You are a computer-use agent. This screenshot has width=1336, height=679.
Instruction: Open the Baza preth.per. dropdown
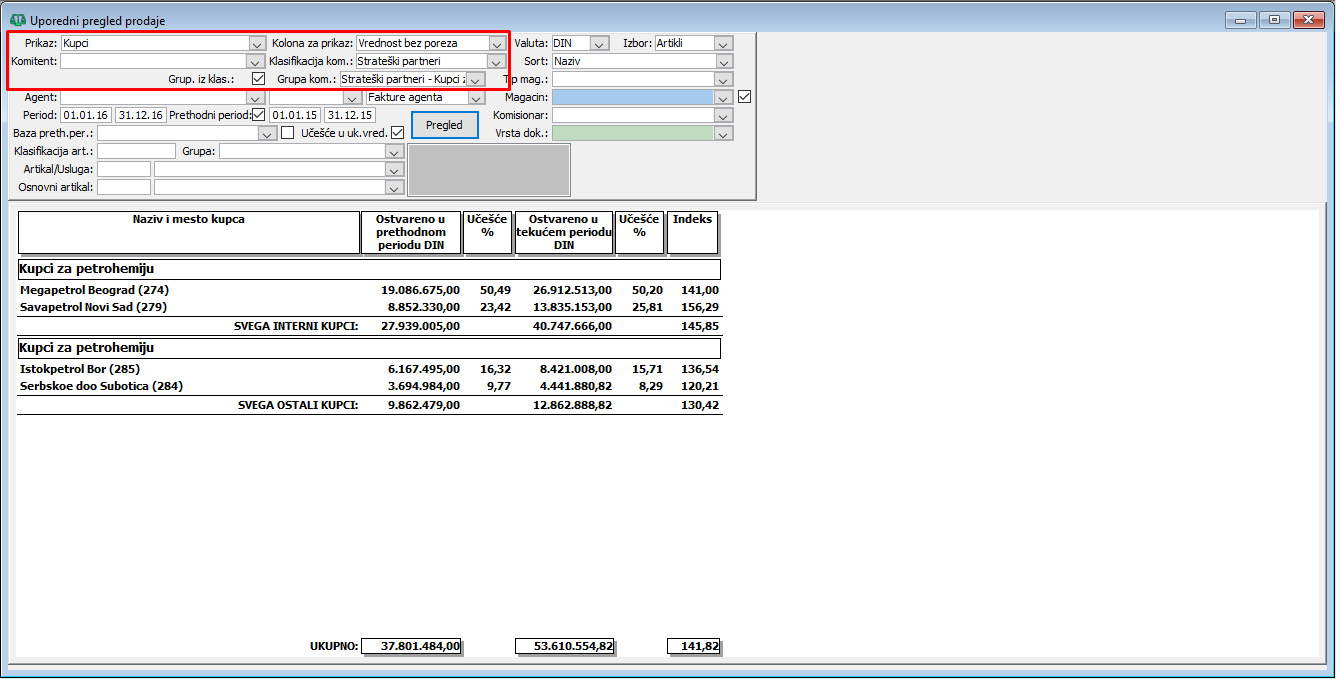[268, 133]
